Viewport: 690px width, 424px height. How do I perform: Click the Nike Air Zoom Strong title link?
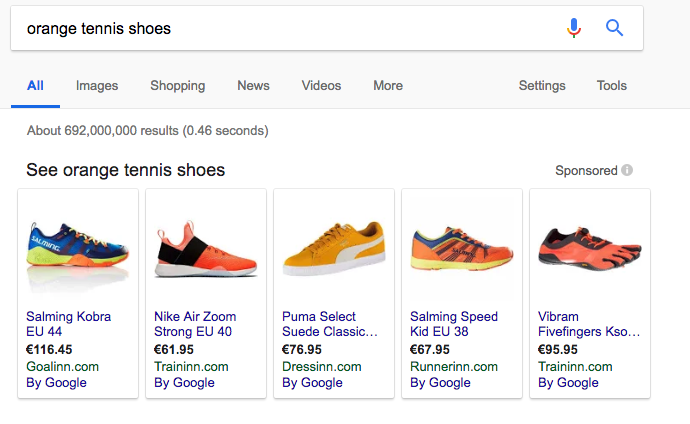pos(195,324)
